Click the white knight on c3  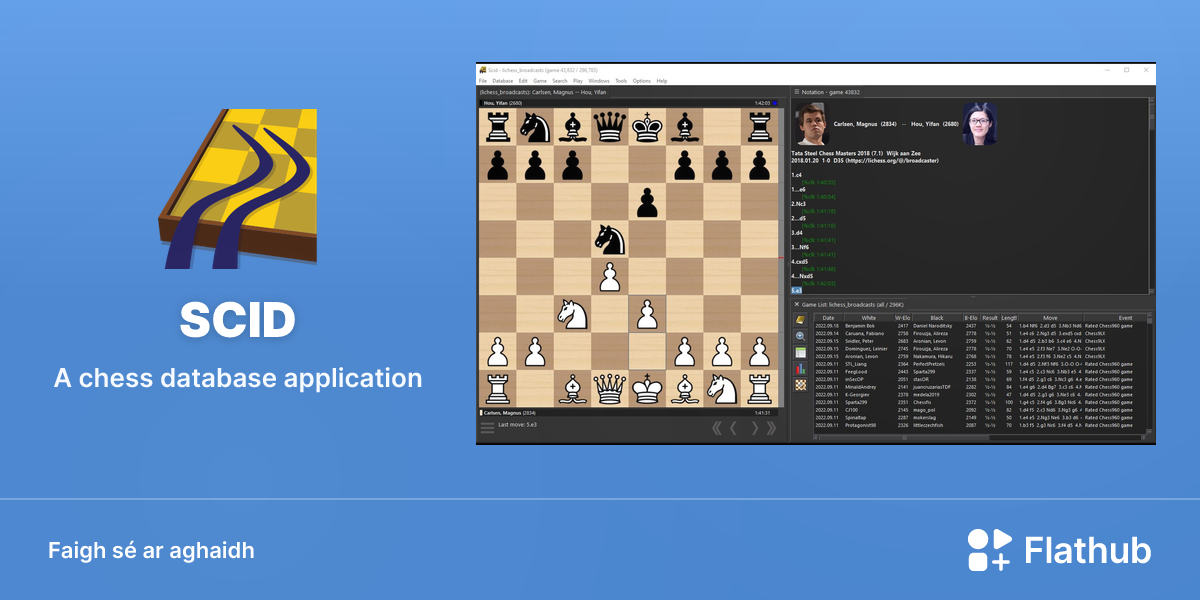coord(572,313)
